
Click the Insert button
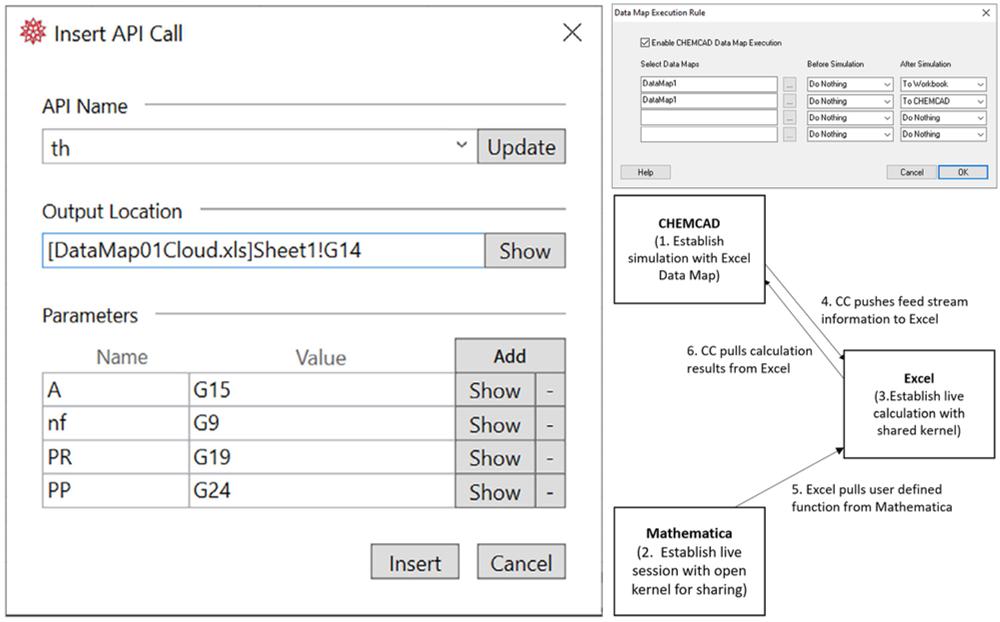(x=415, y=562)
